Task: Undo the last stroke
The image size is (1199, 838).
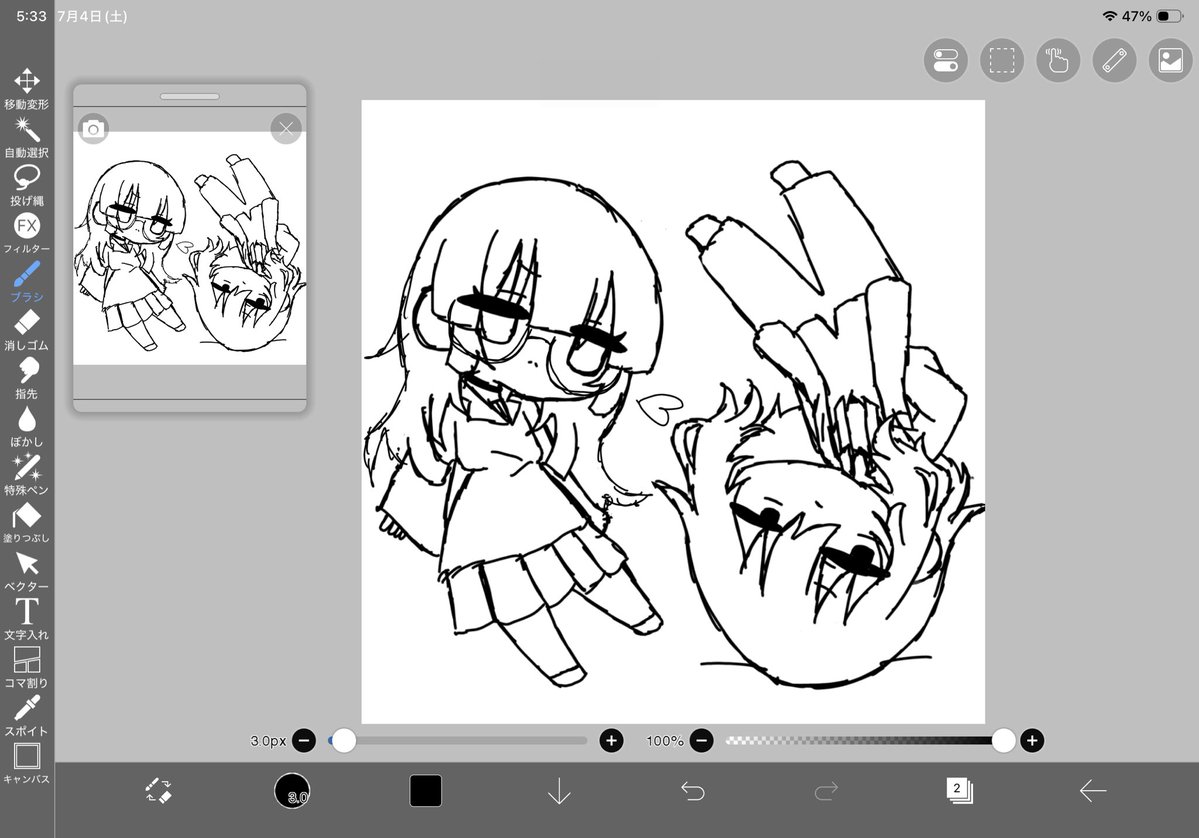Action: pyautogui.click(x=693, y=791)
